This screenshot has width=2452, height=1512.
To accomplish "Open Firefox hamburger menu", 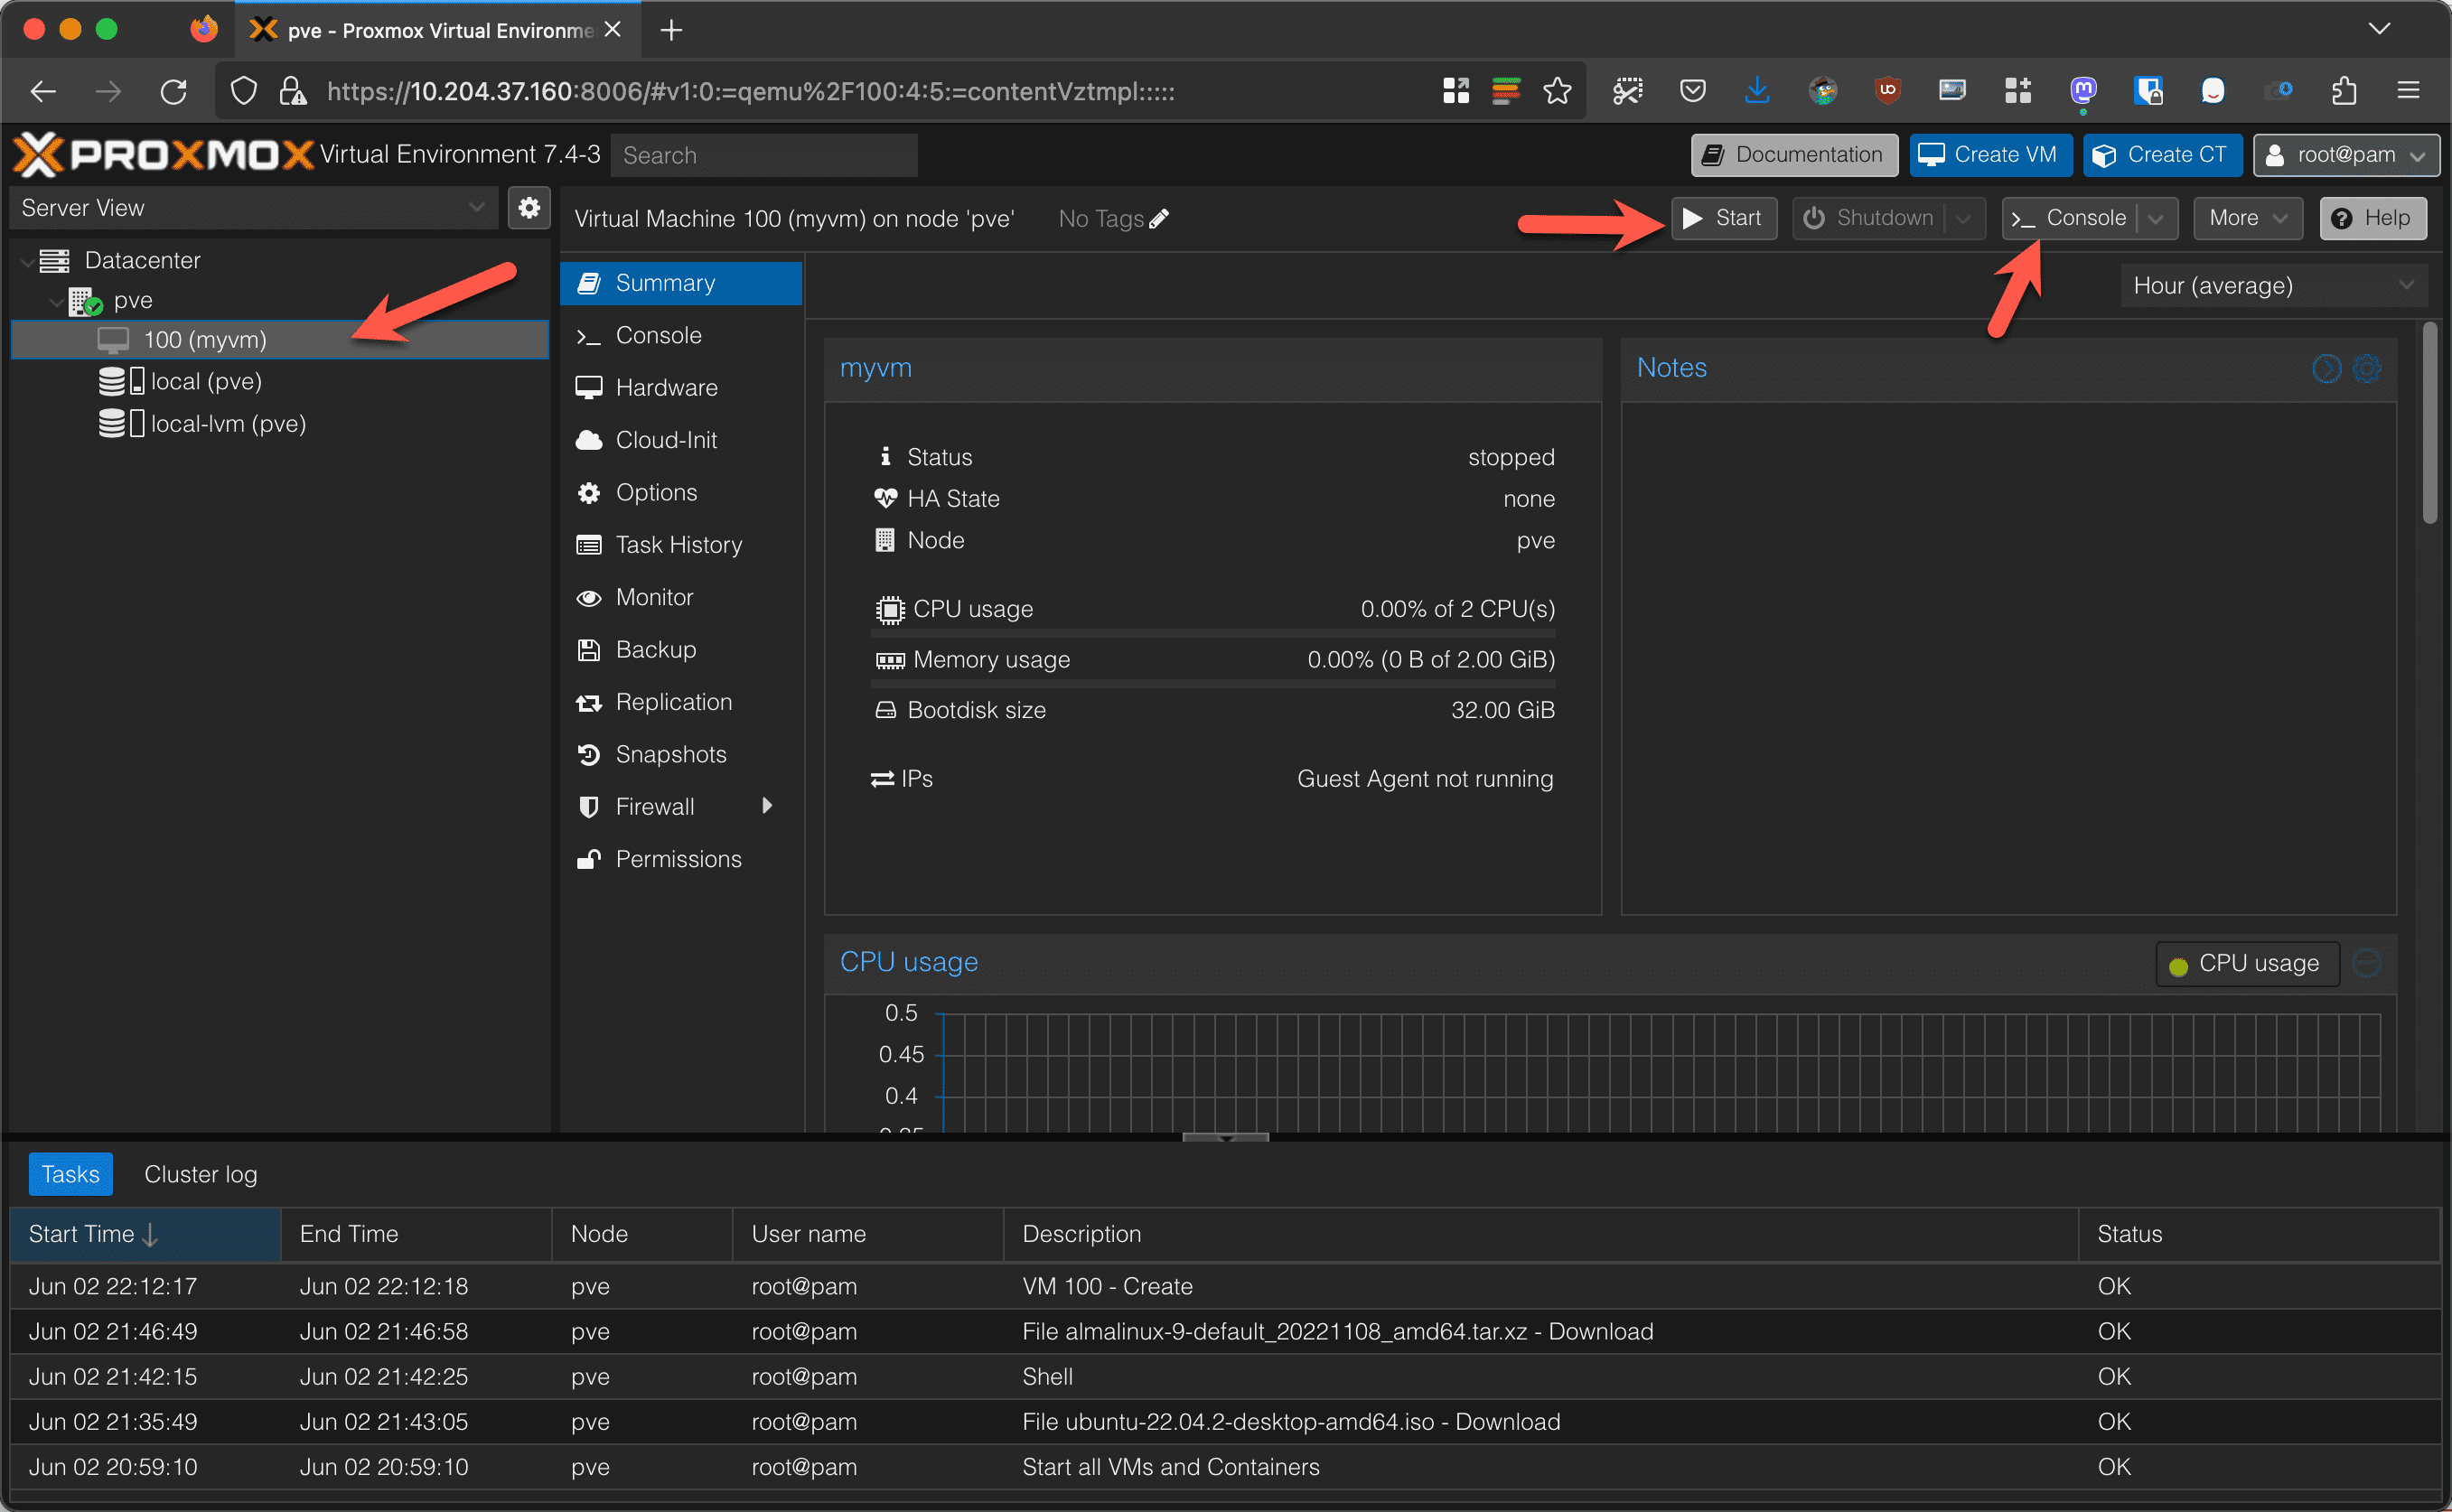I will [x=2408, y=91].
